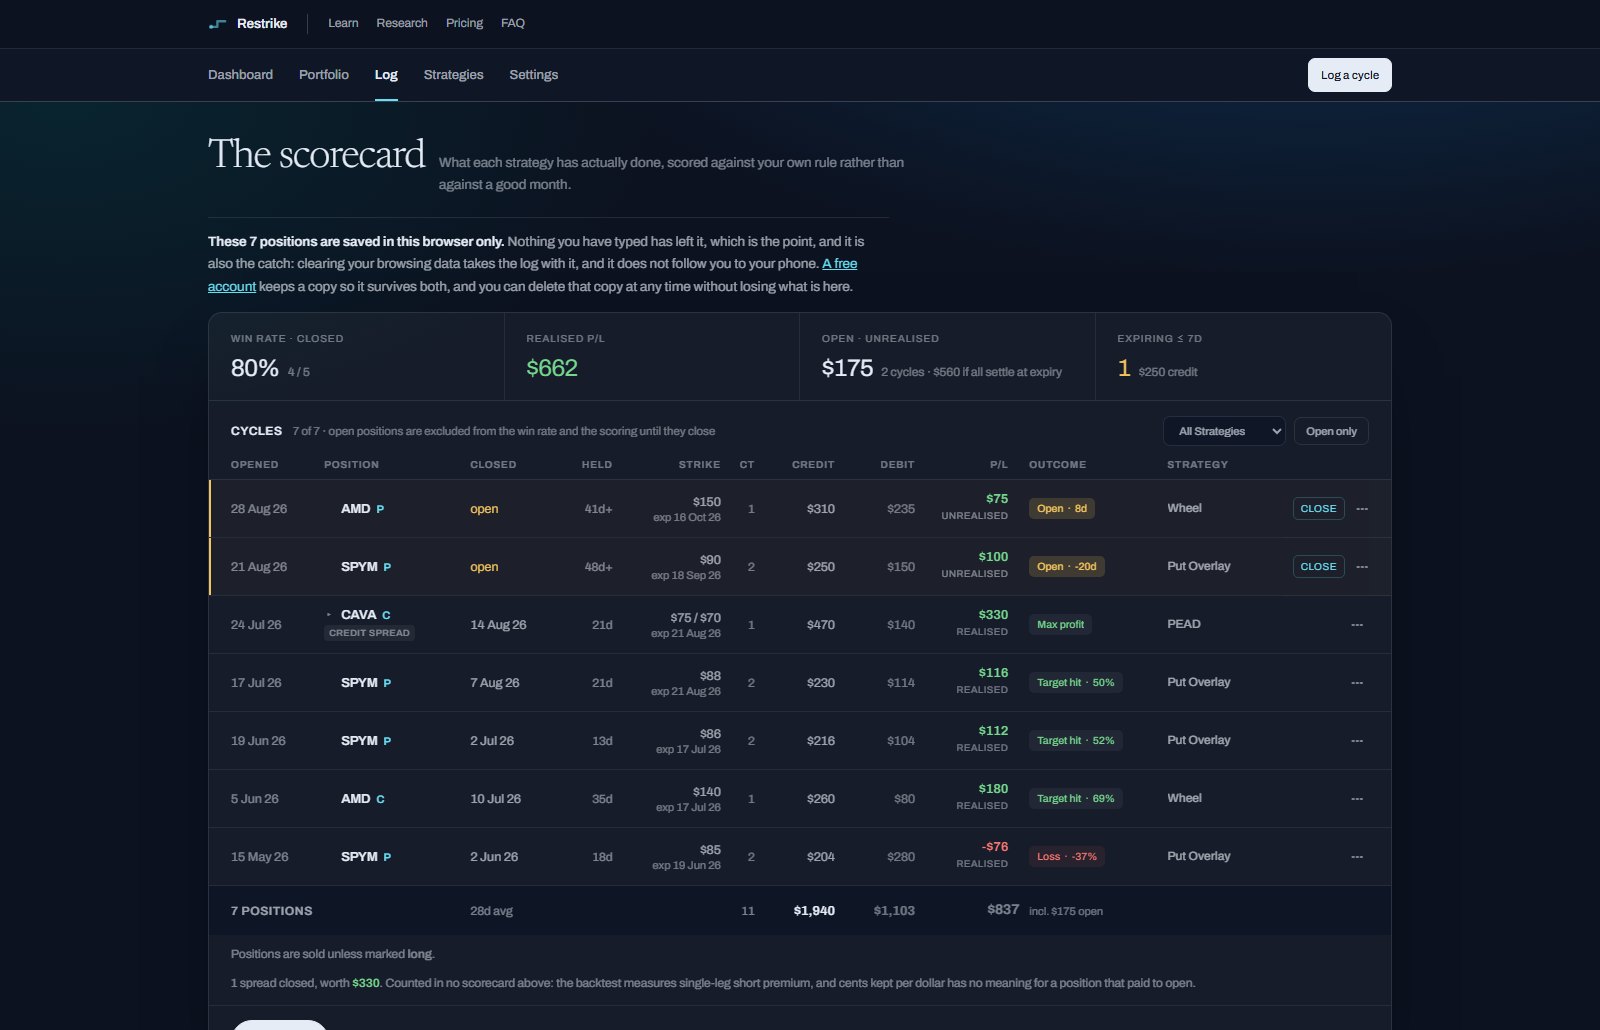Open the more menu for SPYM $85 row
Viewport: 1600px width, 1030px height.
(1357, 857)
